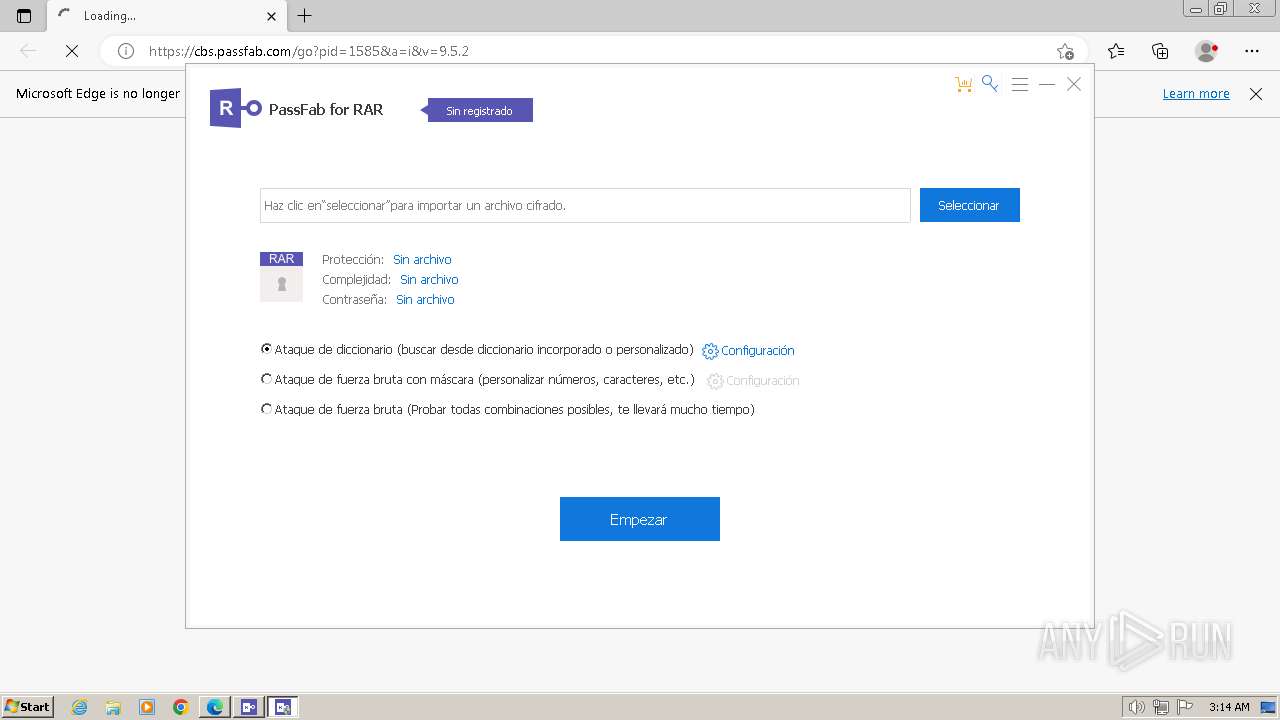The height and width of the screenshot is (720, 1280).
Task: Open volume control tray icon
Action: point(1137,707)
